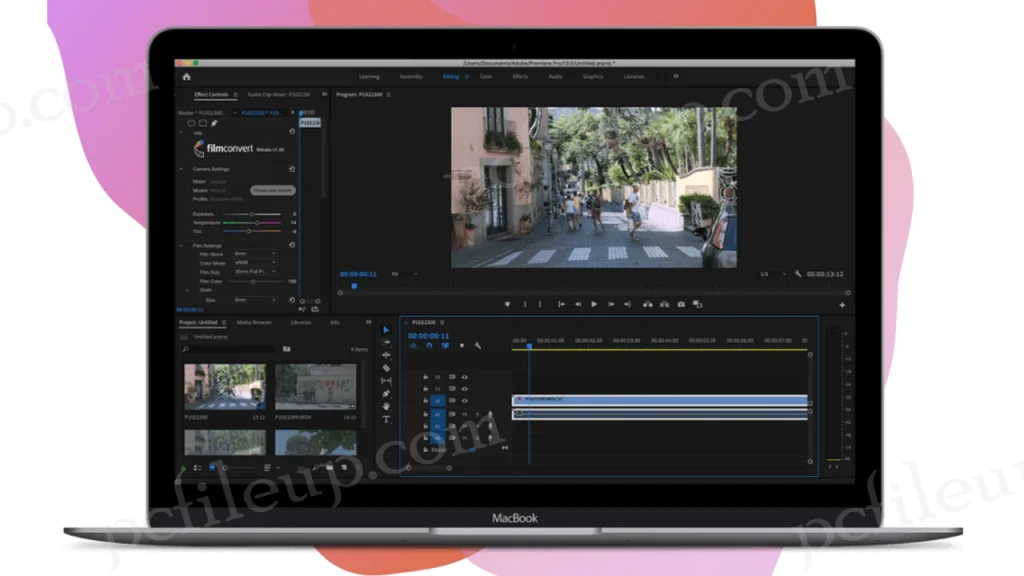Select the Razor tool in the tools panel
The height and width of the screenshot is (576, 1024).
[387, 368]
